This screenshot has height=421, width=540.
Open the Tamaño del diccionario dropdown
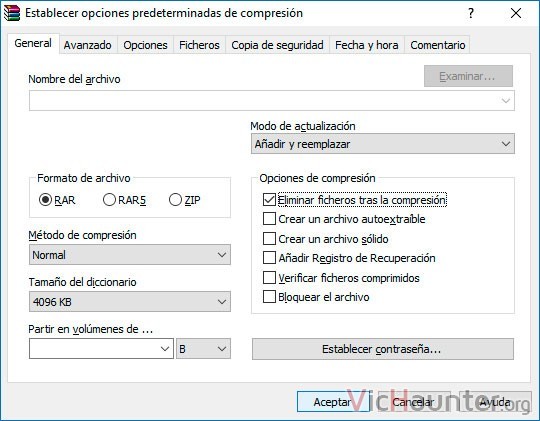pos(130,302)
